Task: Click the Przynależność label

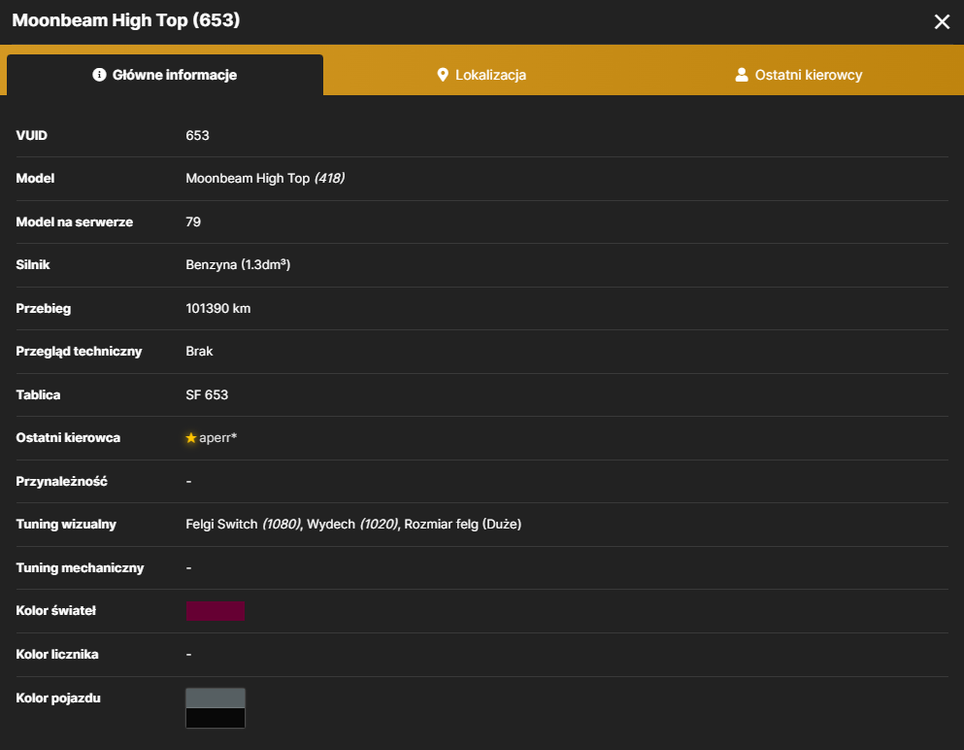Action: coord(61,481)
